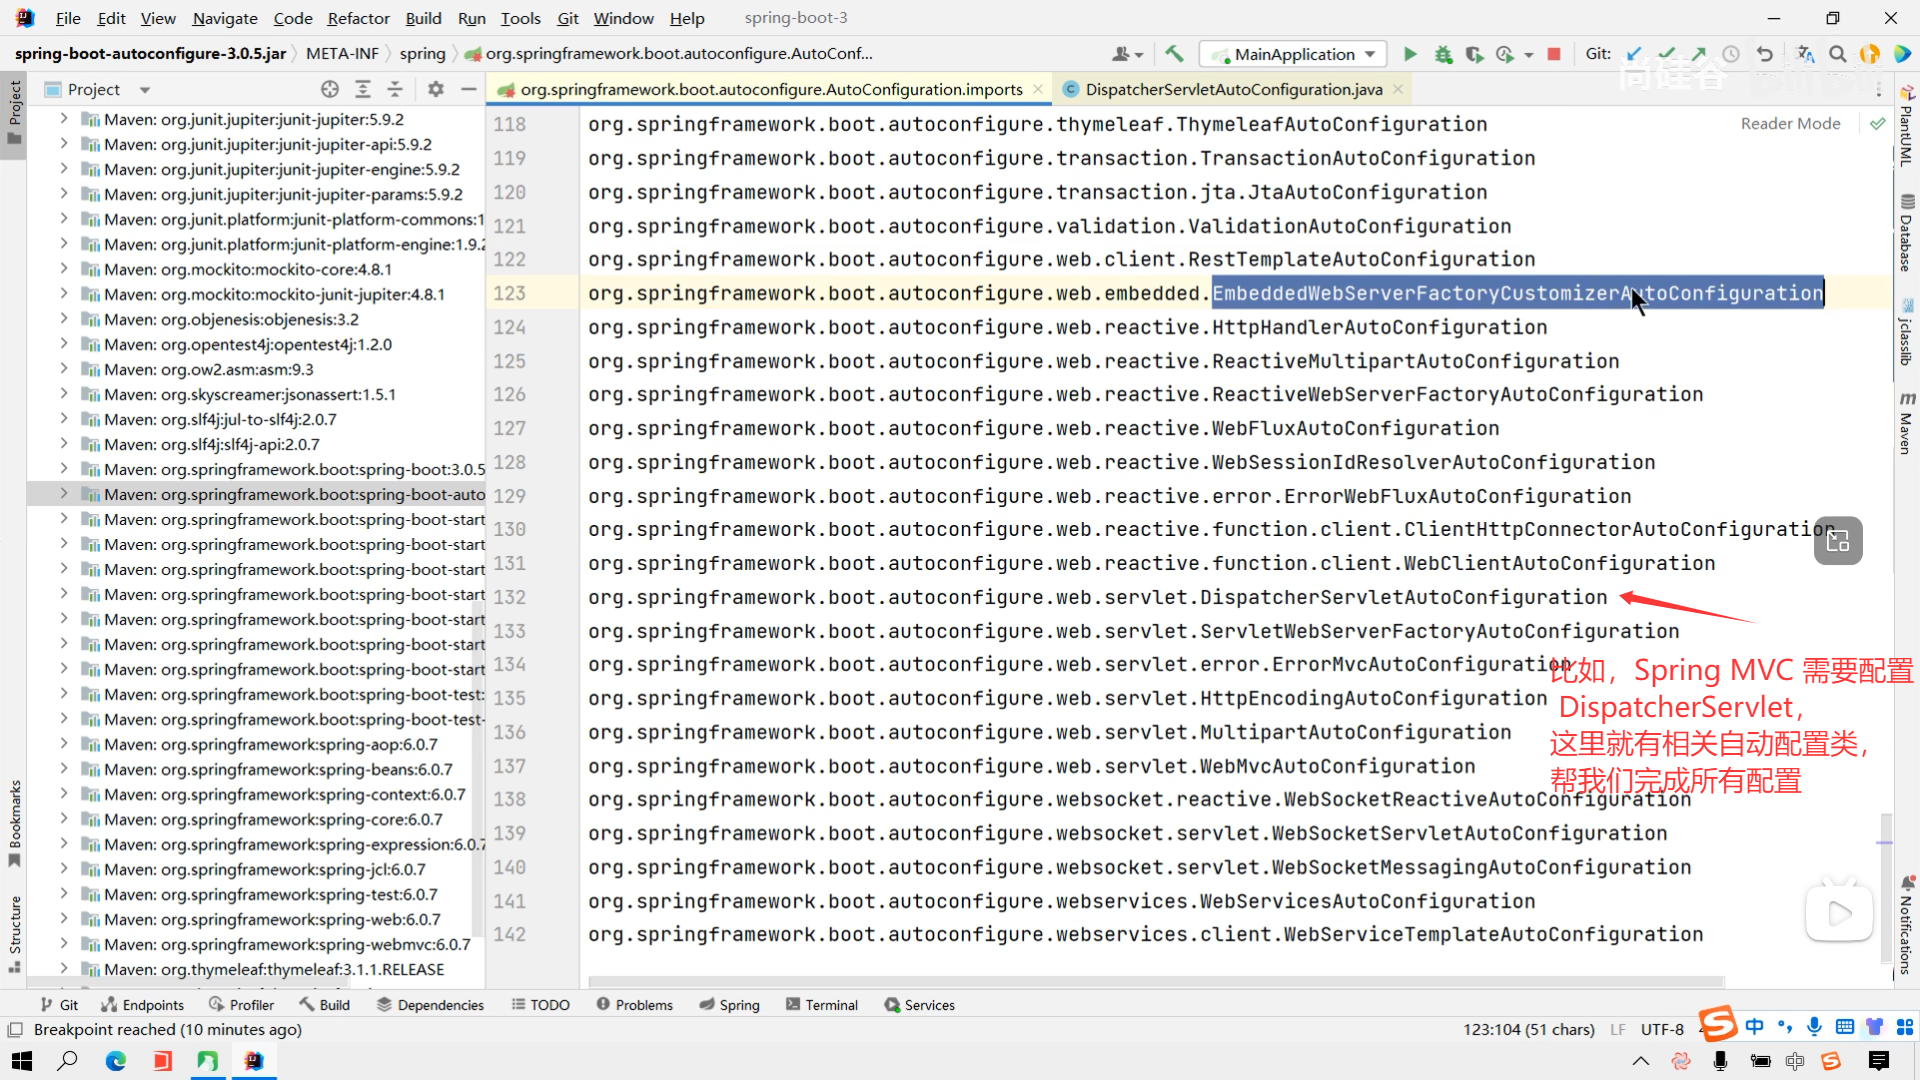Image resolution: width=1920 pixels, height=1080 pixels.
Task: Stop the running process with the red square
Action: [1554, 54]
